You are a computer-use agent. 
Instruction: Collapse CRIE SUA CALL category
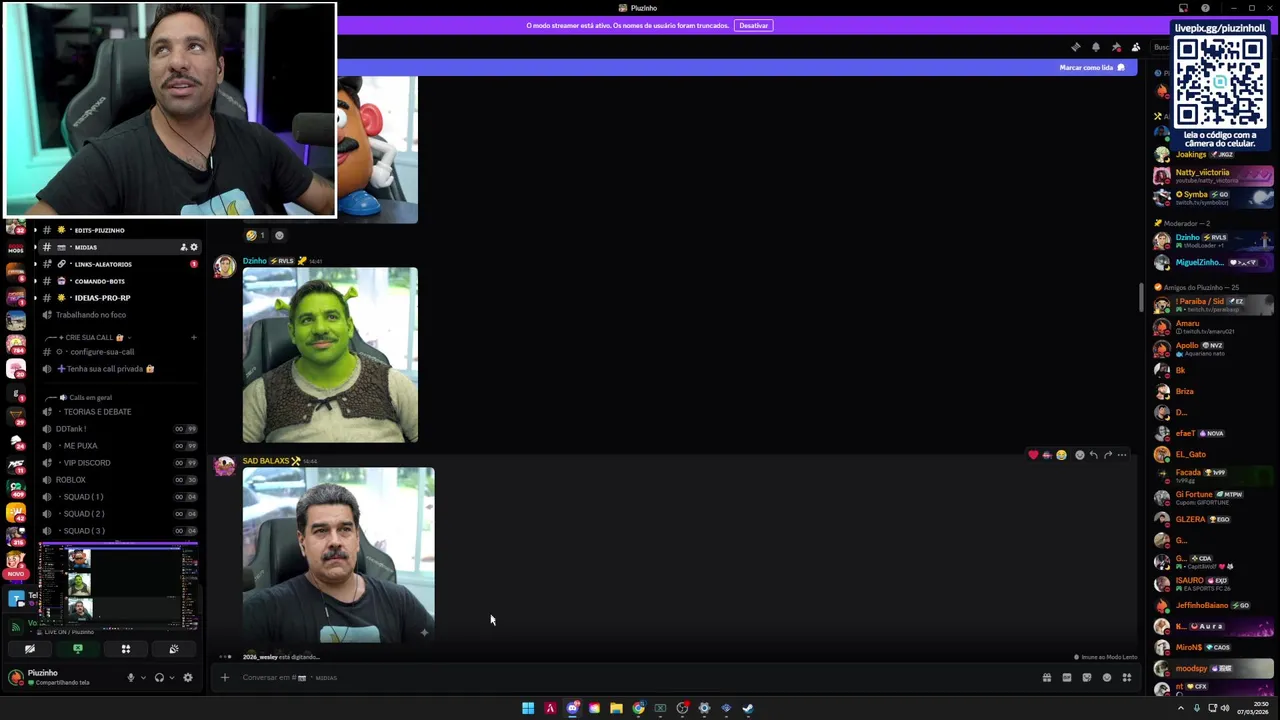89,337
